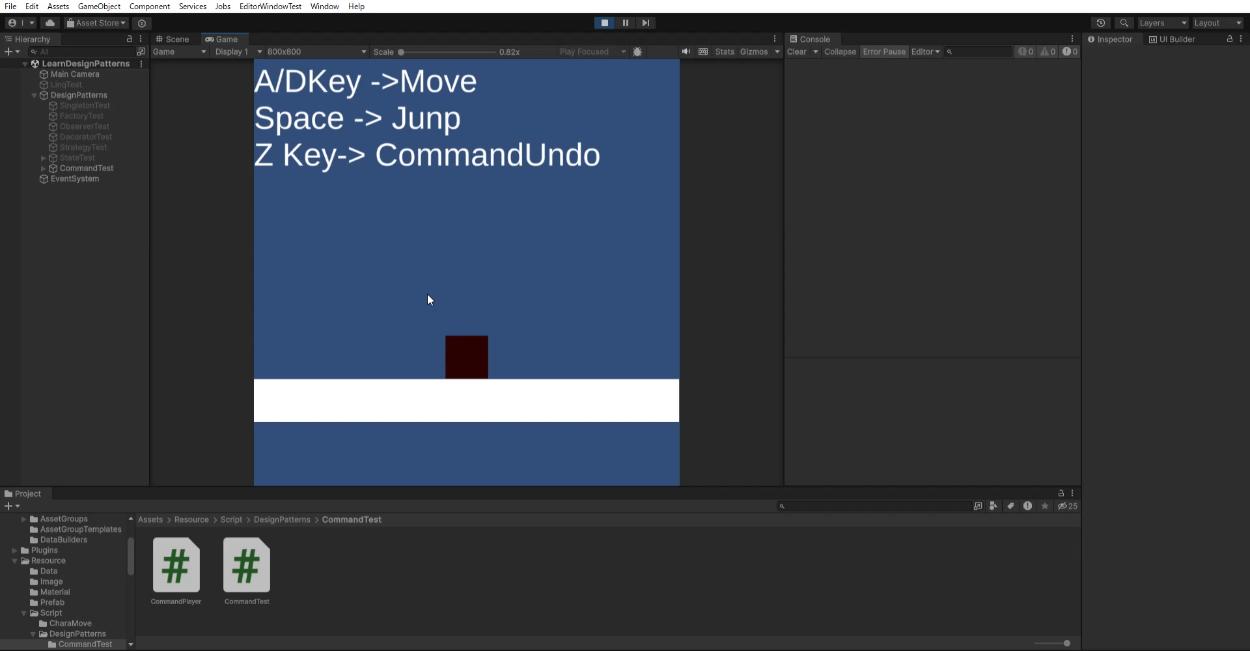Toggle Collapse in the Console

pyautogui.click(x=840, y=52)
